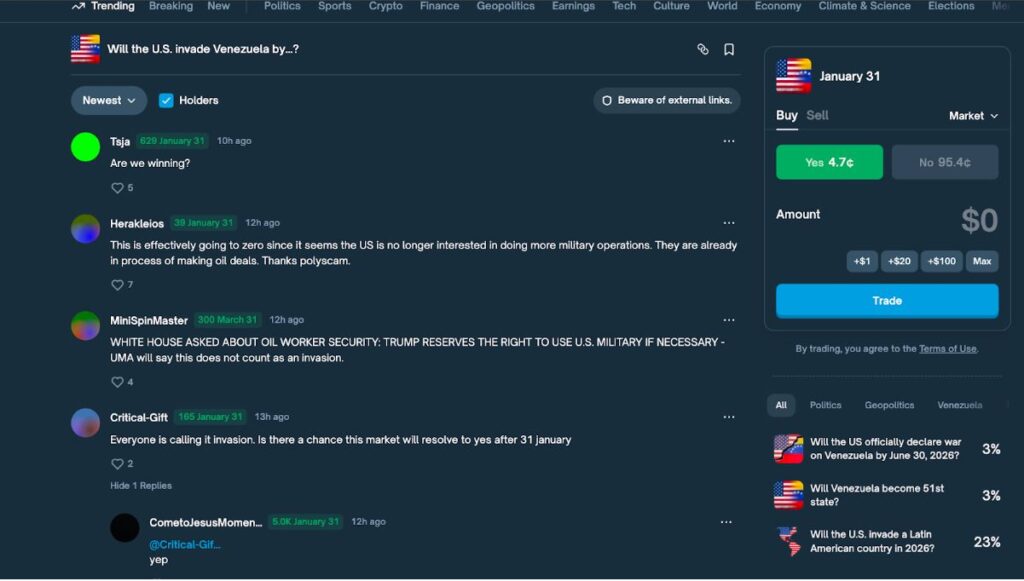Collapse replies with Hide 1 Replies
1024x581 pixels.
point(141,486)
